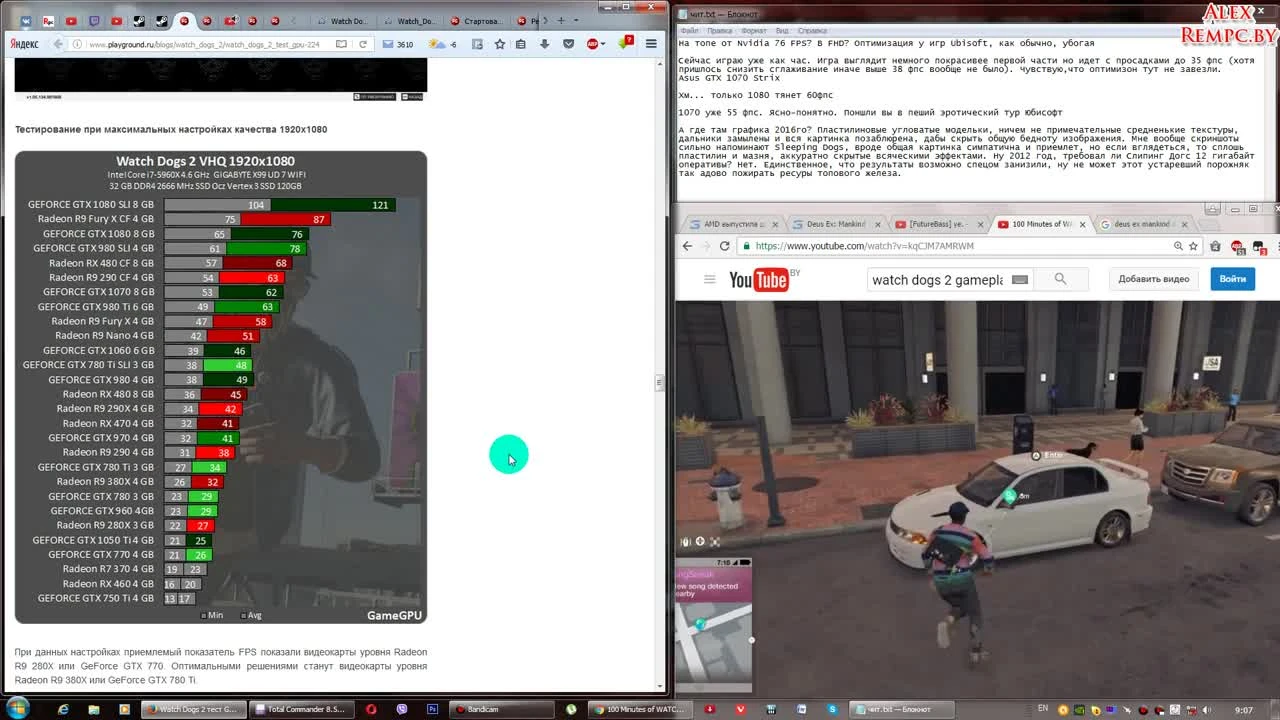Open Photoshop from the taskbar
Screen dimensions: 1280x720
tap(432, 709)
